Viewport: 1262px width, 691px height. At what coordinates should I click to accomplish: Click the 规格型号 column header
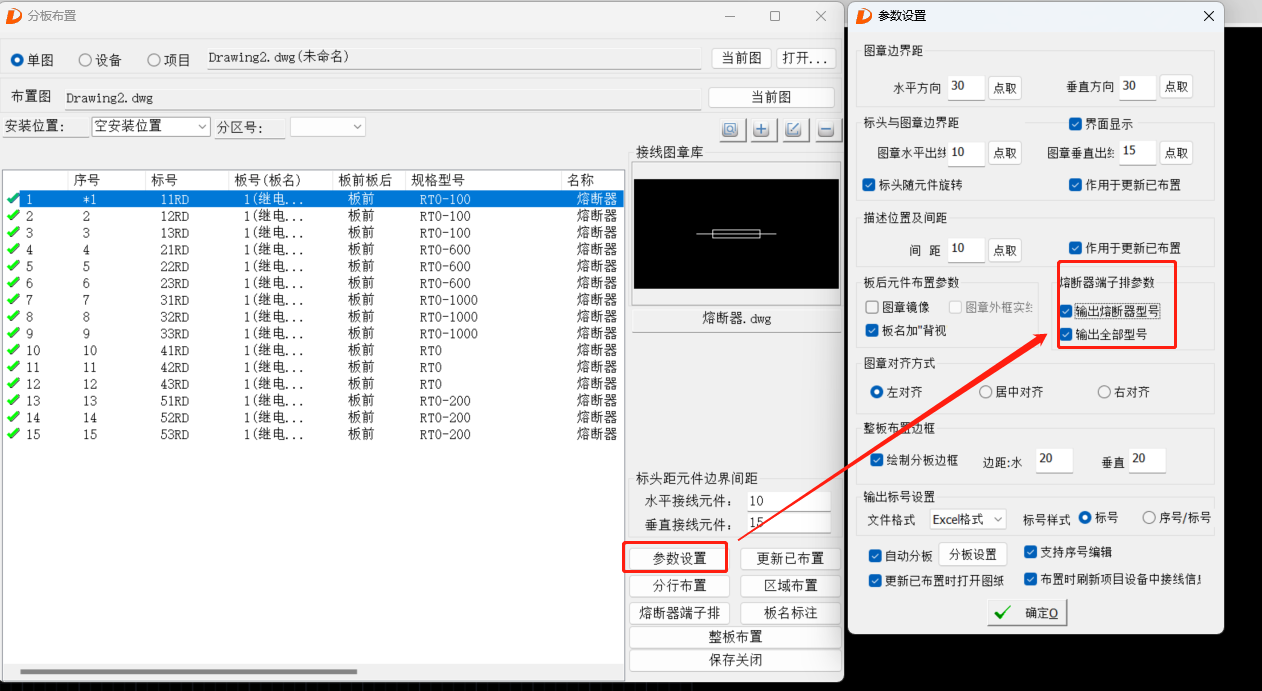[x=483, y=180]
